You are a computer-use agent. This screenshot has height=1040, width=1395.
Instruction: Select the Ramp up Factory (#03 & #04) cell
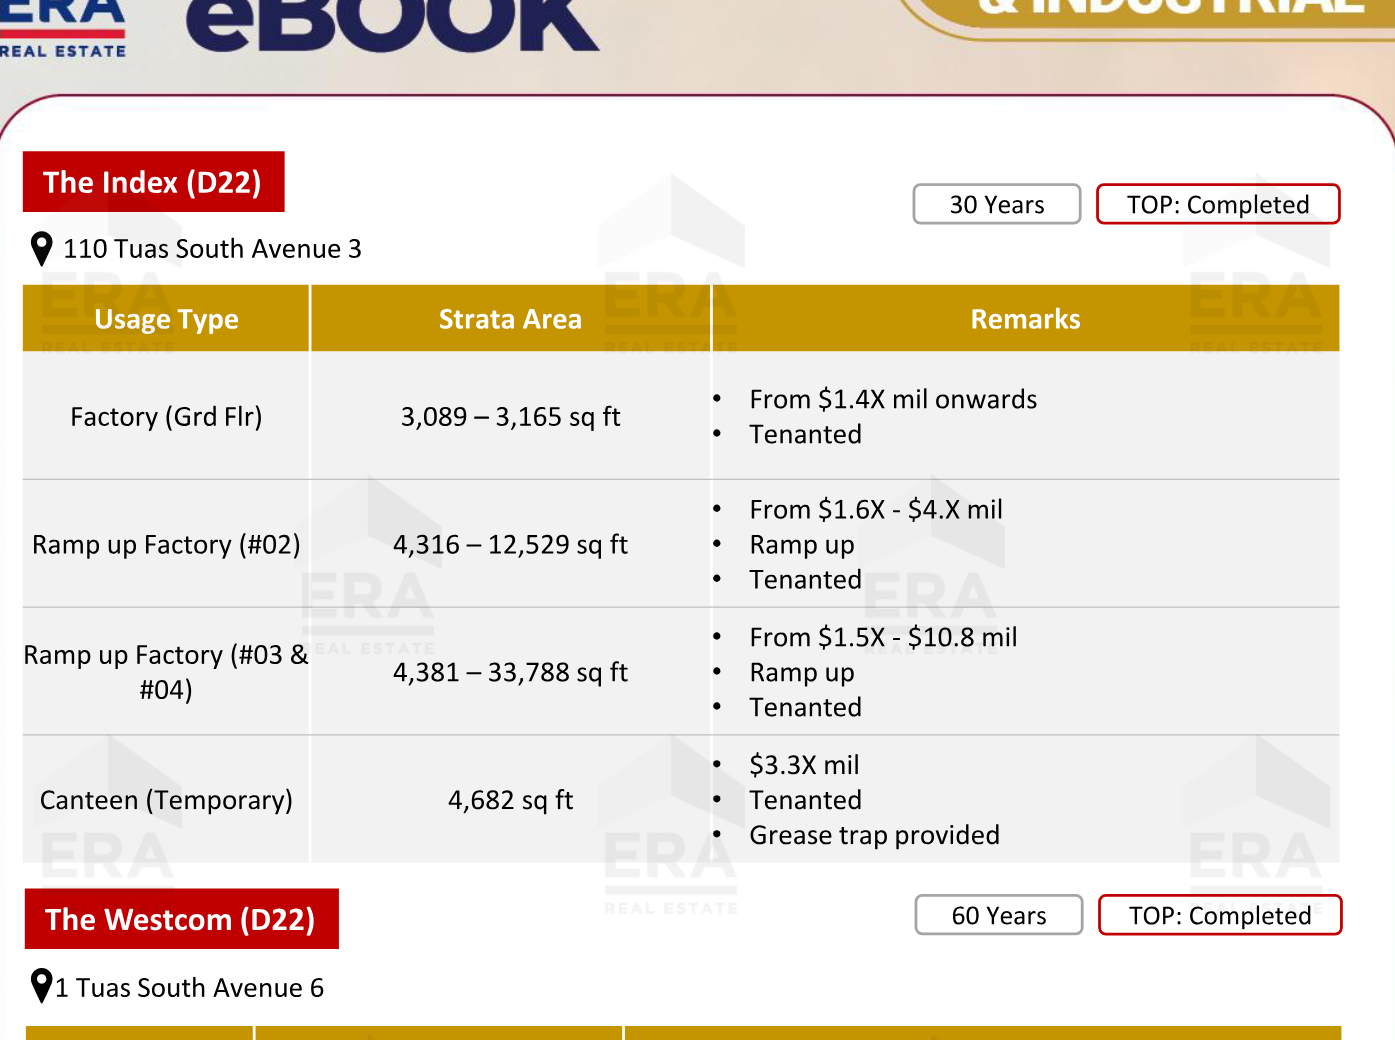(x=166, y=672)
